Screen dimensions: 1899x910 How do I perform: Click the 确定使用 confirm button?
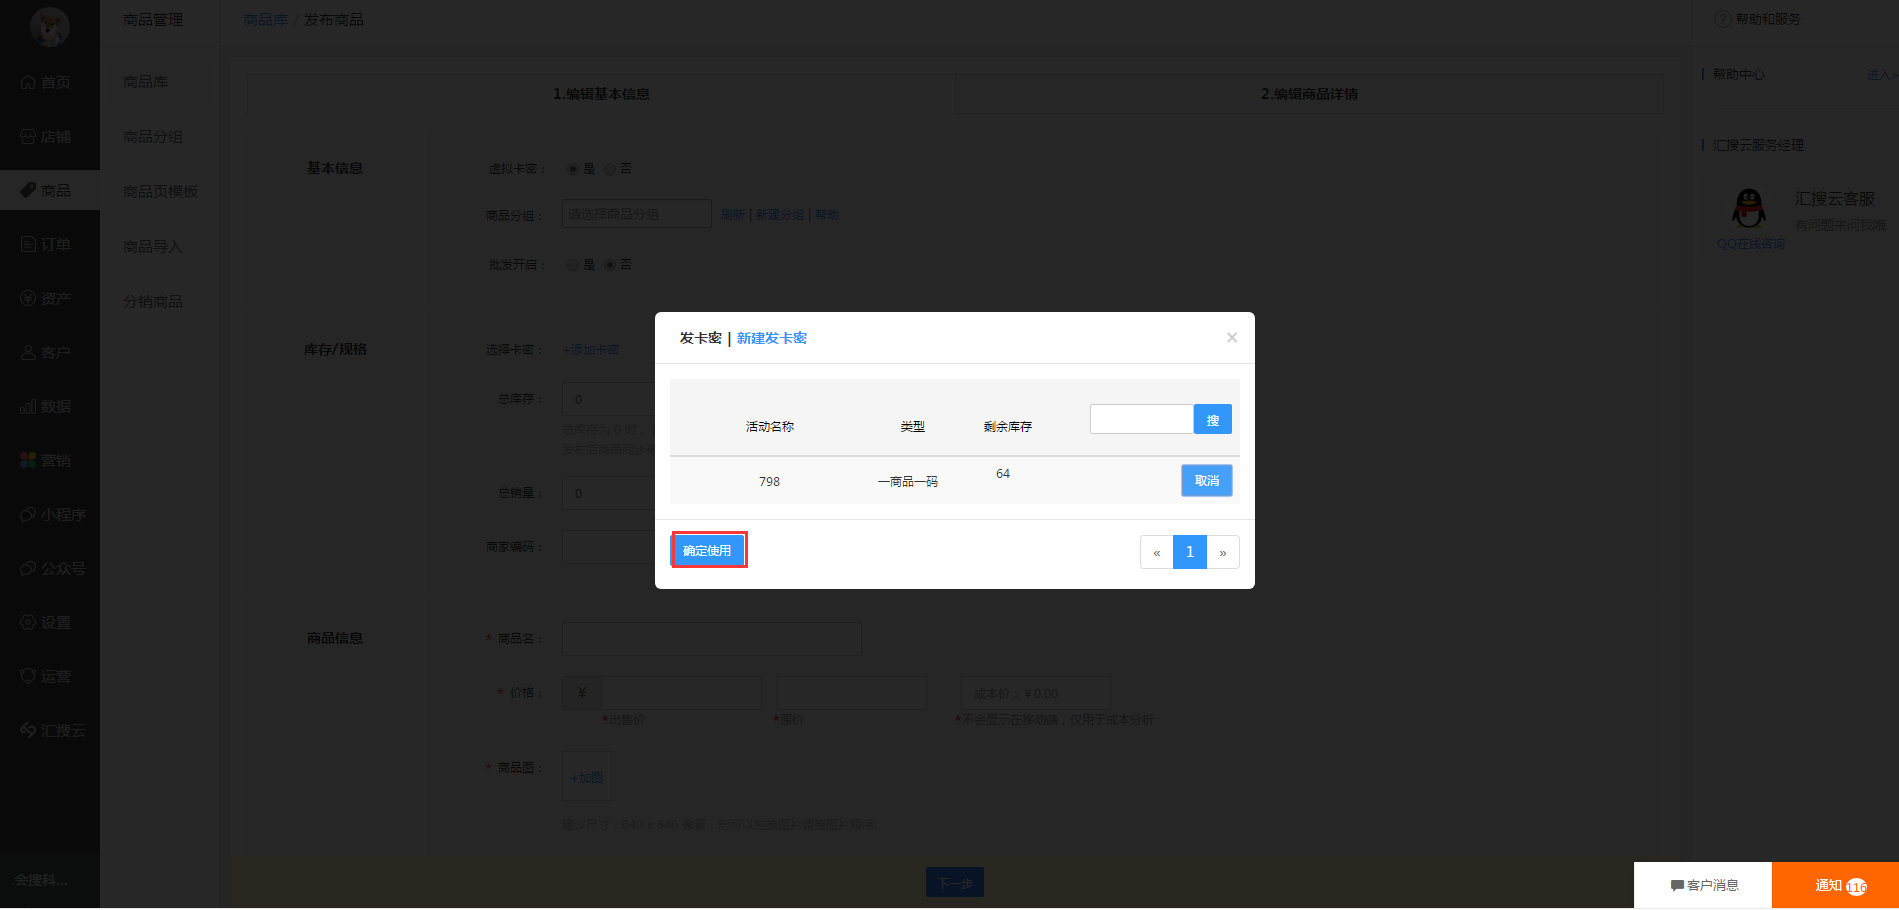pos(708,550)
